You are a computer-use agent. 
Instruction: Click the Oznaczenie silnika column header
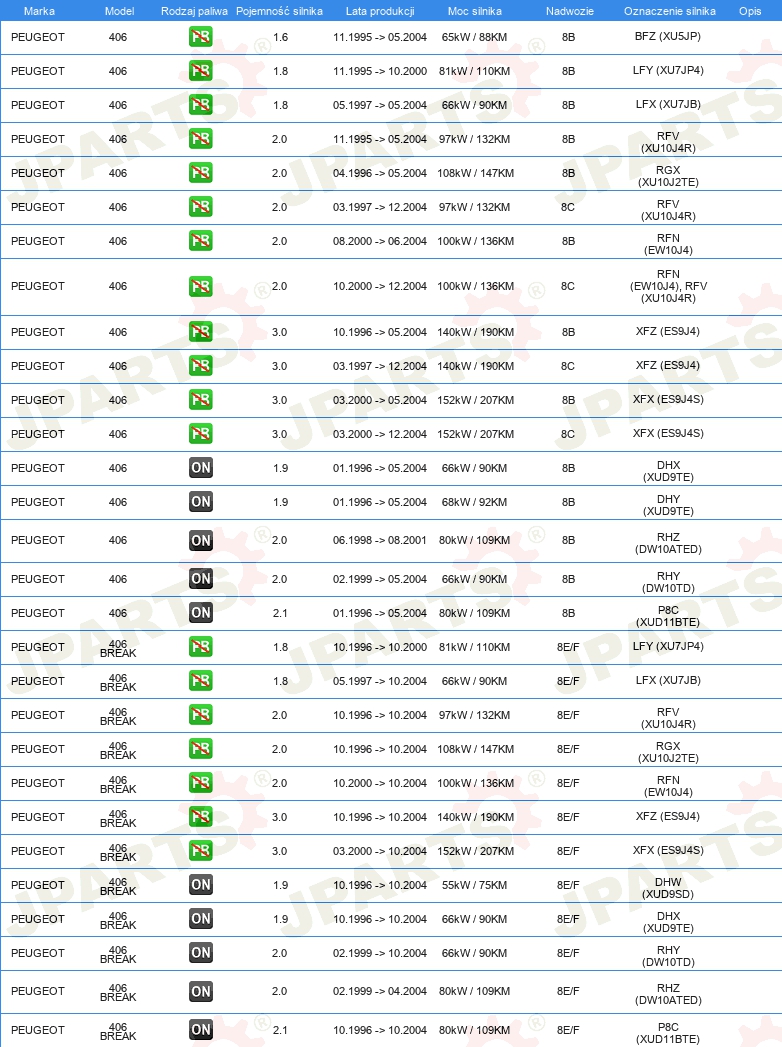[670, 11]
